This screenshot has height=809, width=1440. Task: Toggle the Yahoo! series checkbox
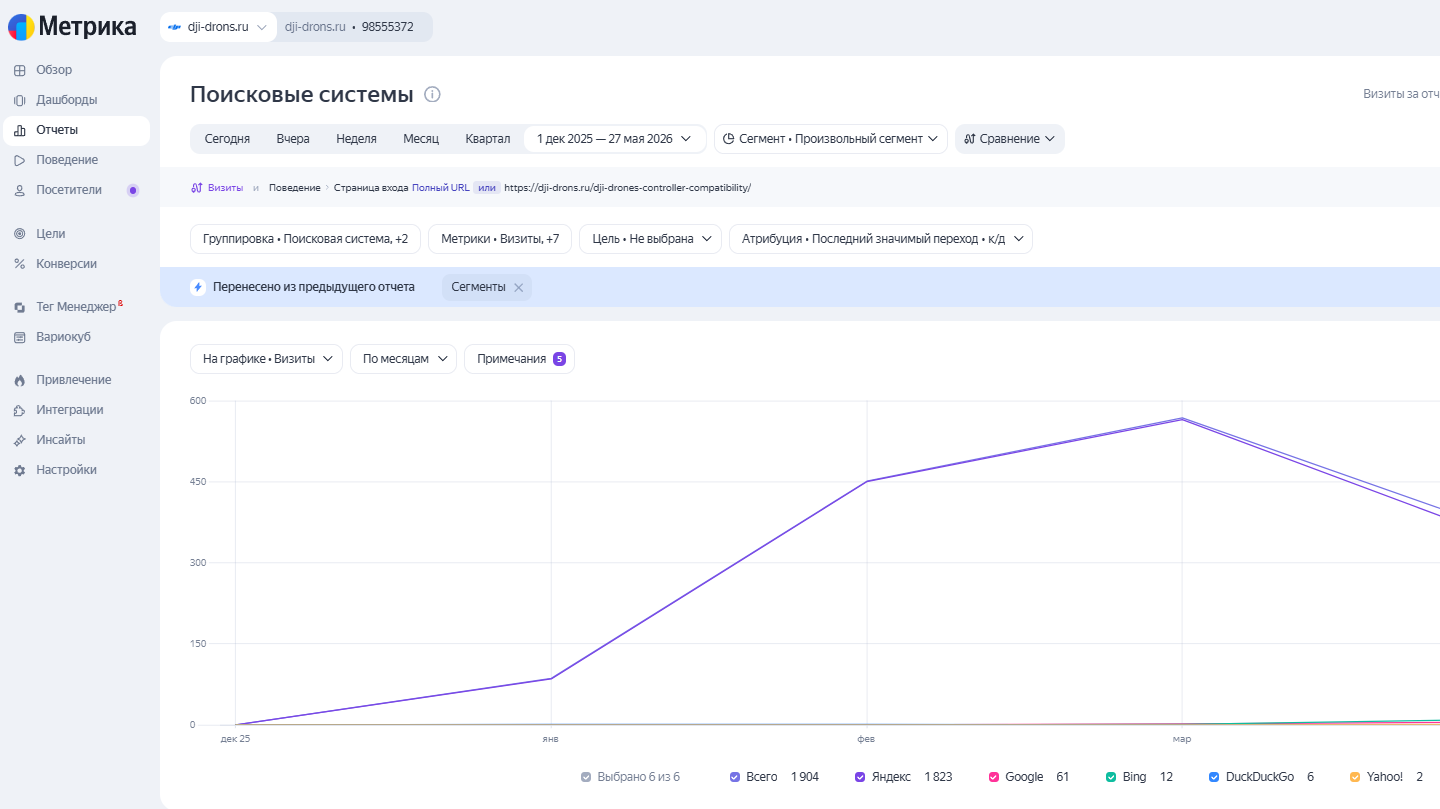[1355, 777]
